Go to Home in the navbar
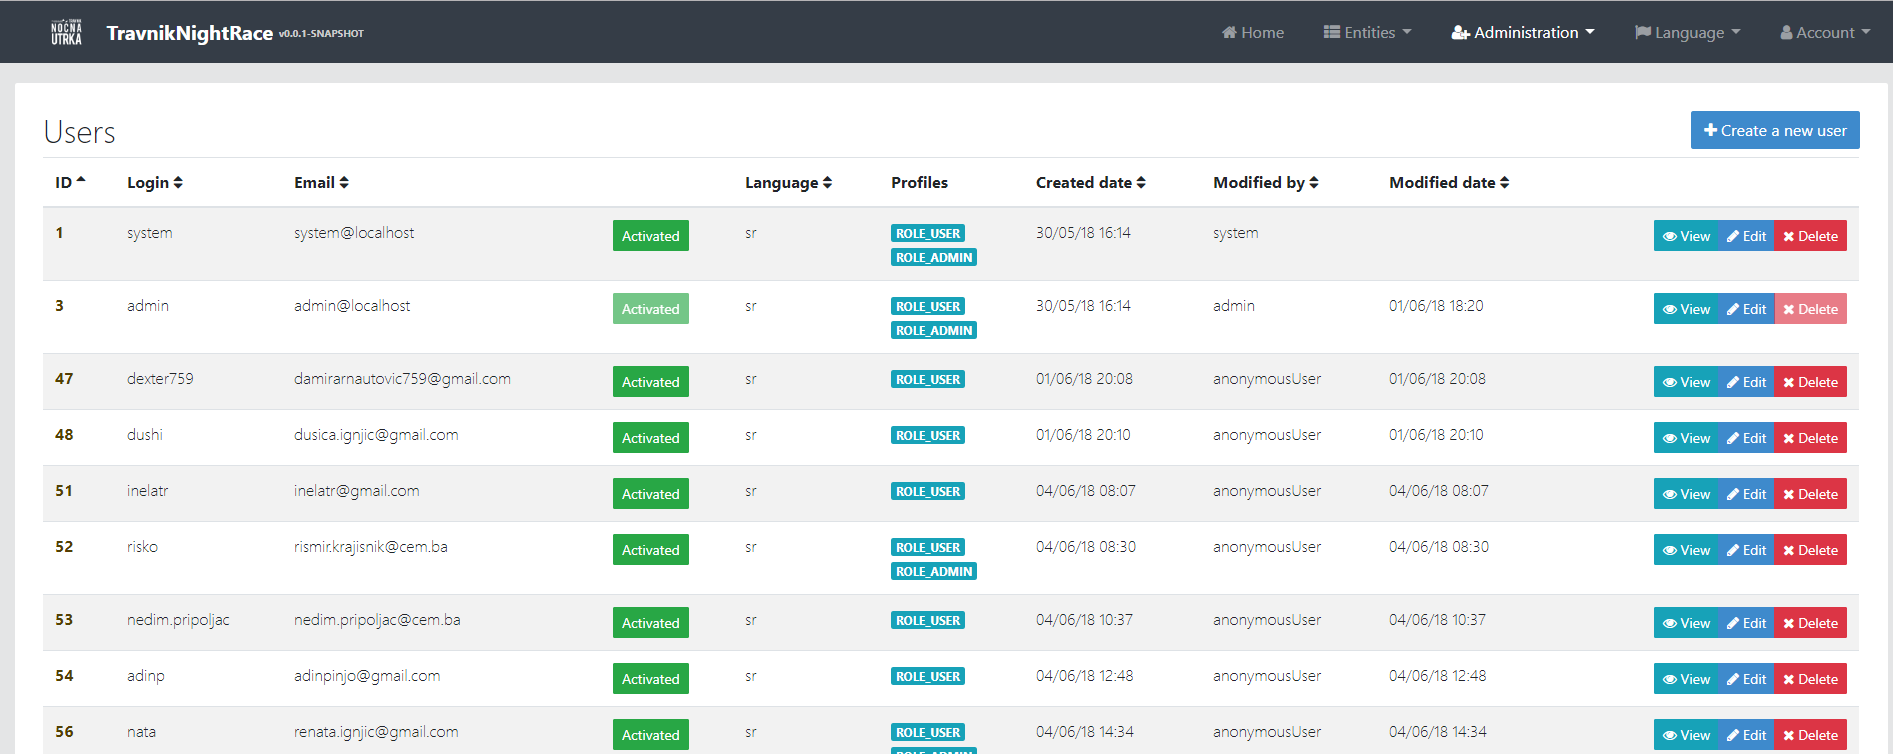The width and height of the screenshot is (1893, 754). click(1253, 32)
